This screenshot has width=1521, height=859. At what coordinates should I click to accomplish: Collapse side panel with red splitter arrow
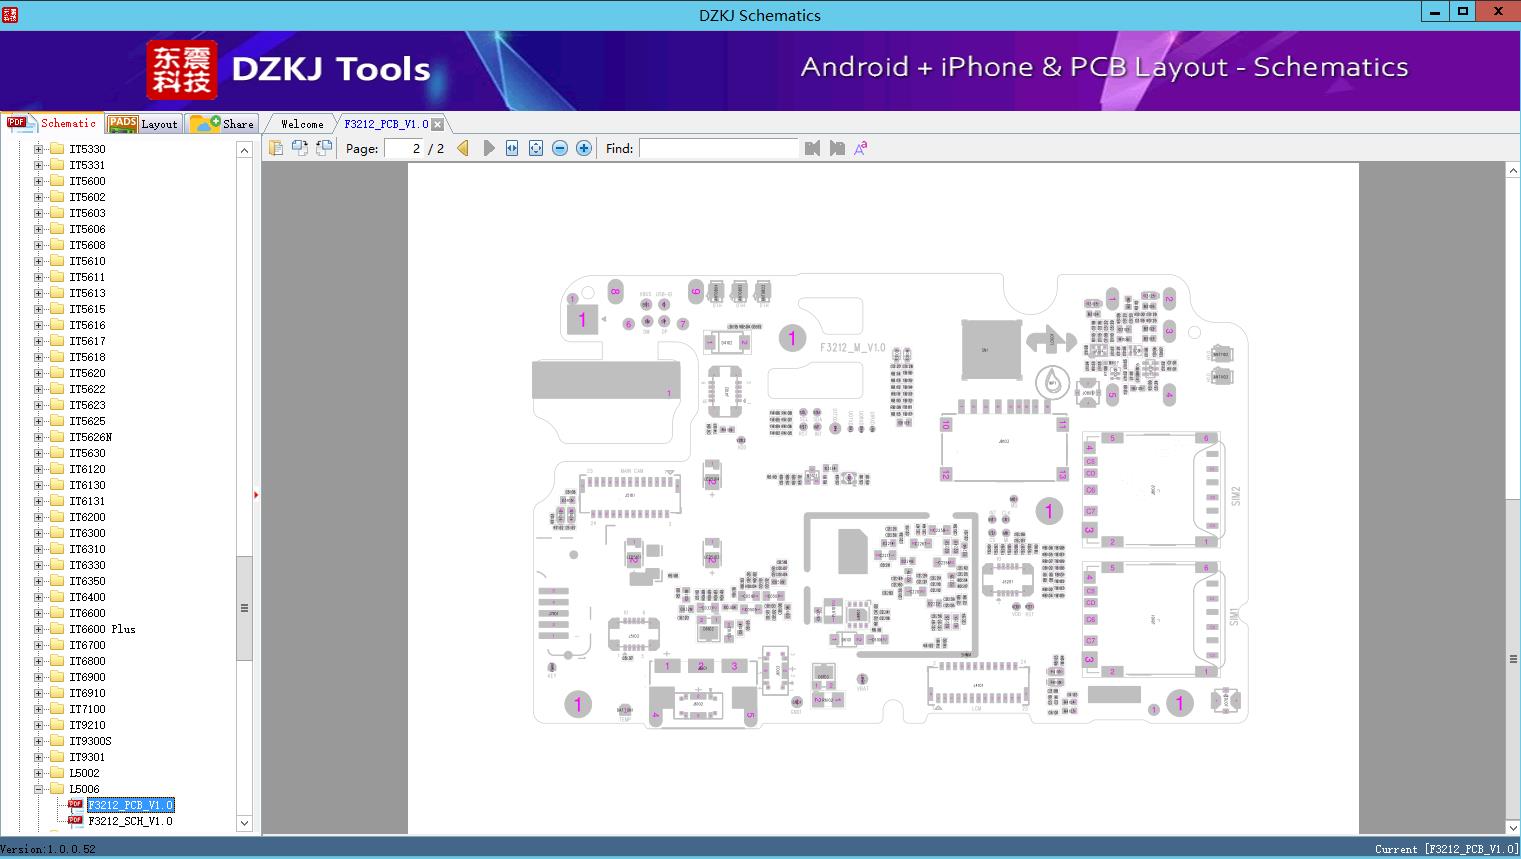click(256, 495)
